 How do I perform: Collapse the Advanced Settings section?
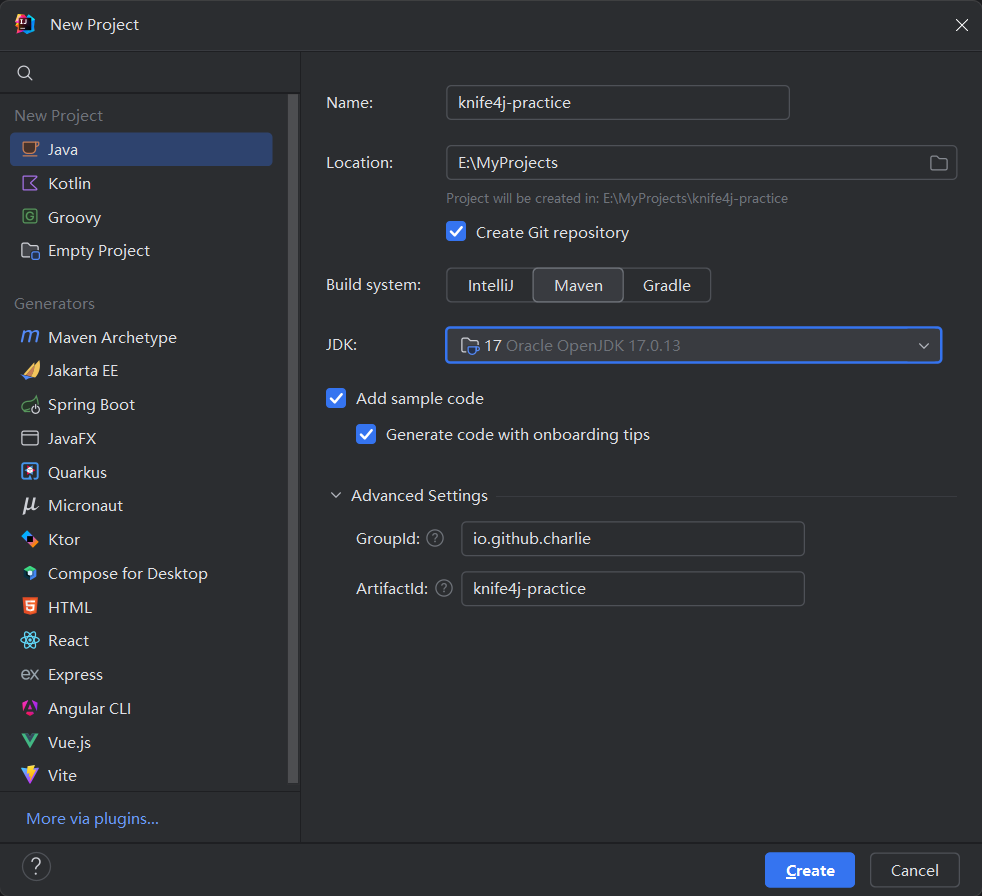(x=336, y=495)
